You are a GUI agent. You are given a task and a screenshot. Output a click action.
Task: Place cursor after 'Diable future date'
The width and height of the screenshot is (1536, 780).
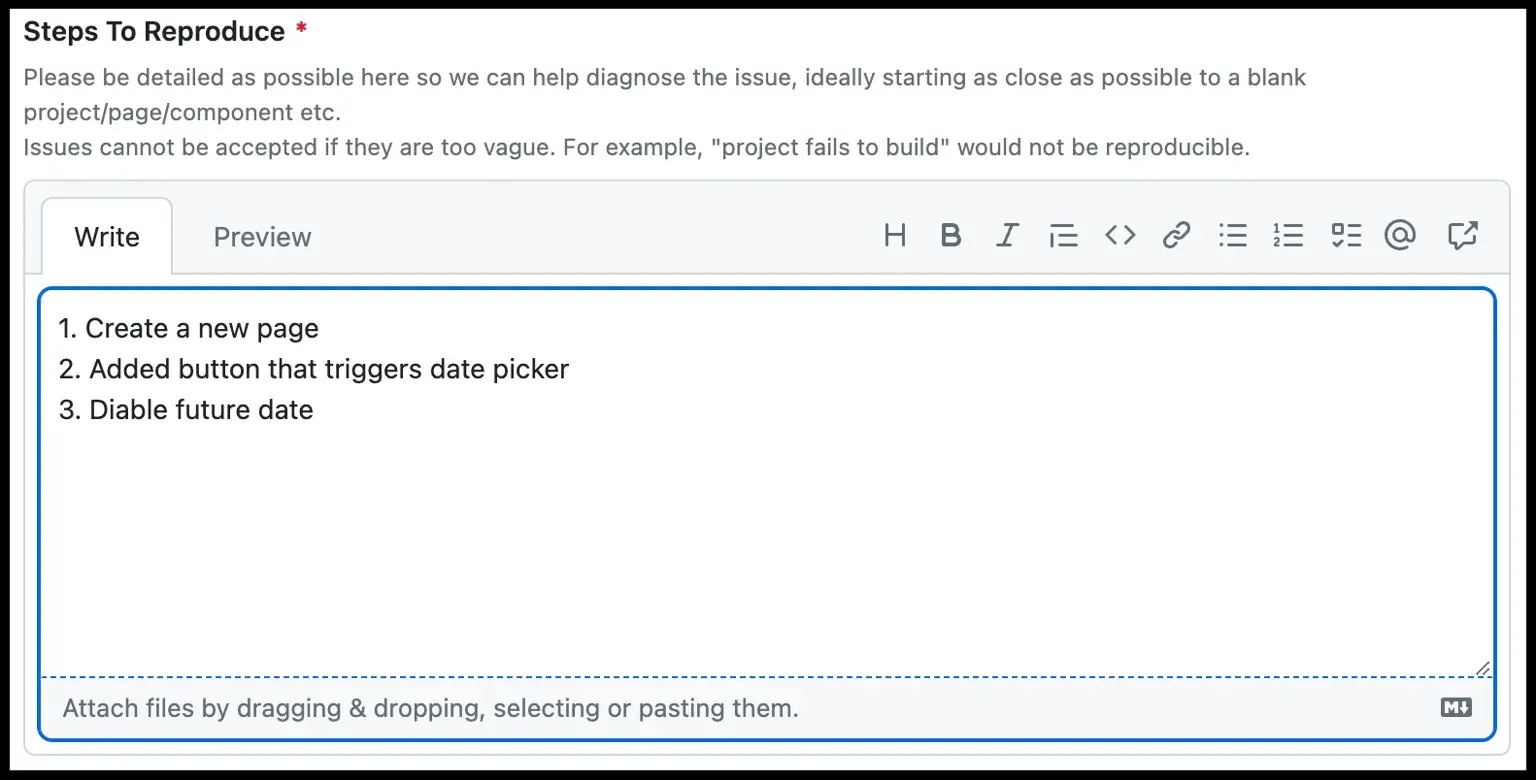pos(315,410)
